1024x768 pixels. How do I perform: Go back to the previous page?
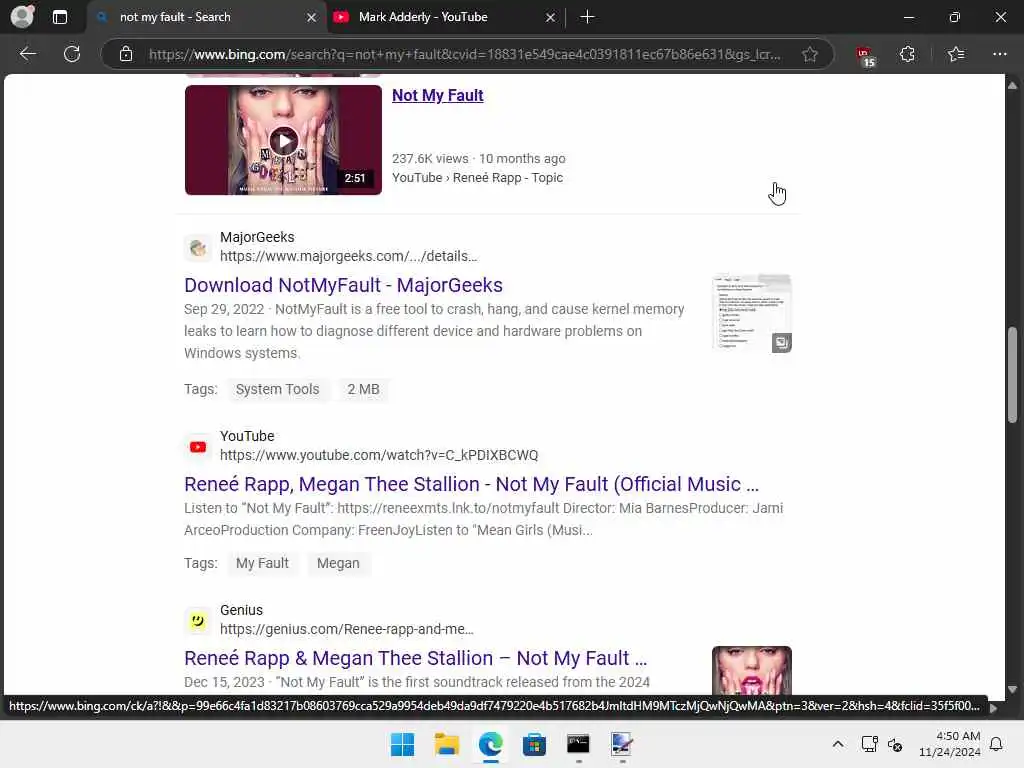pyautogui.click(x=27, y=54)
